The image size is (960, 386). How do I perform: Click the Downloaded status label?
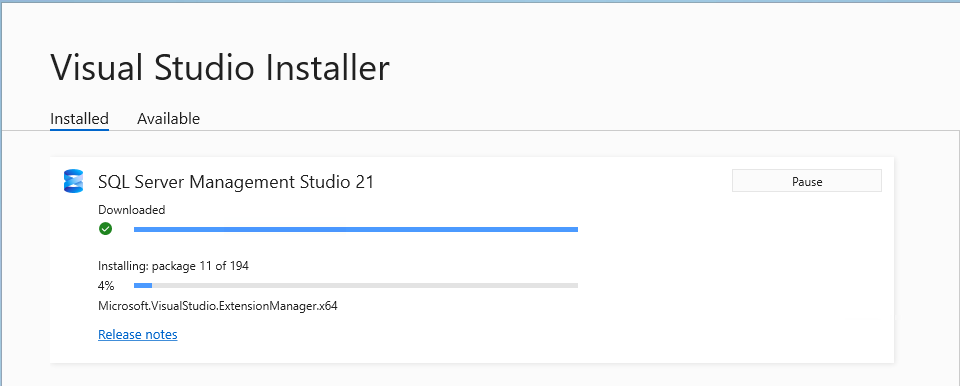click(x=132, y=210)
